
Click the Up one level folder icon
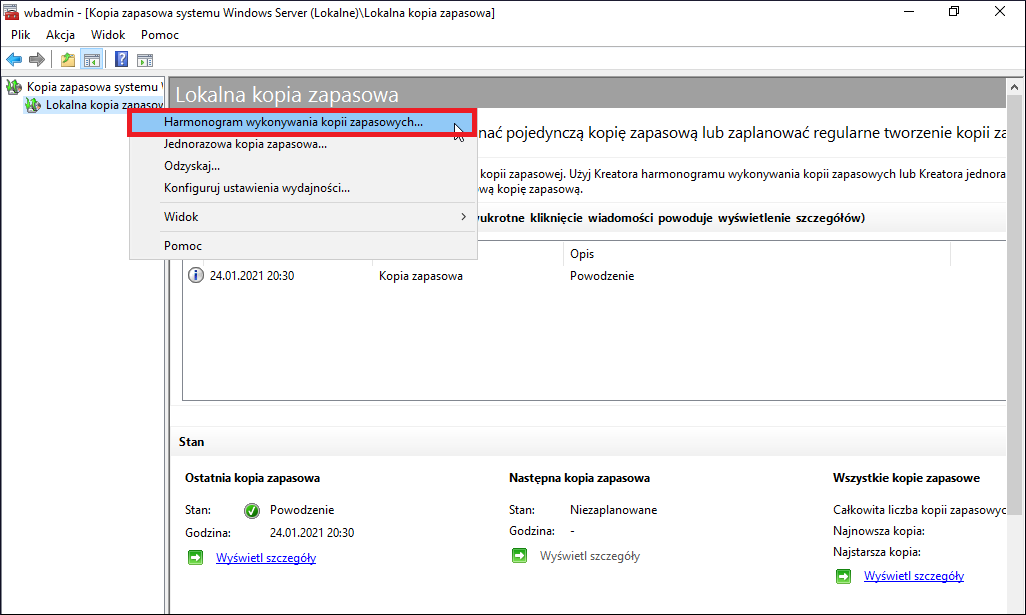(x=67, y=60)
